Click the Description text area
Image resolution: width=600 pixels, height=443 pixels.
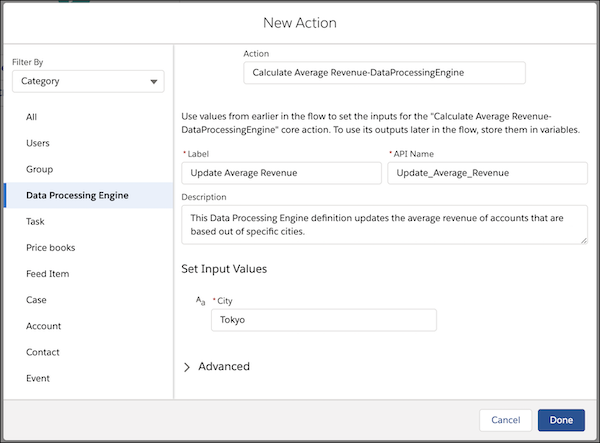click(384, 225)
